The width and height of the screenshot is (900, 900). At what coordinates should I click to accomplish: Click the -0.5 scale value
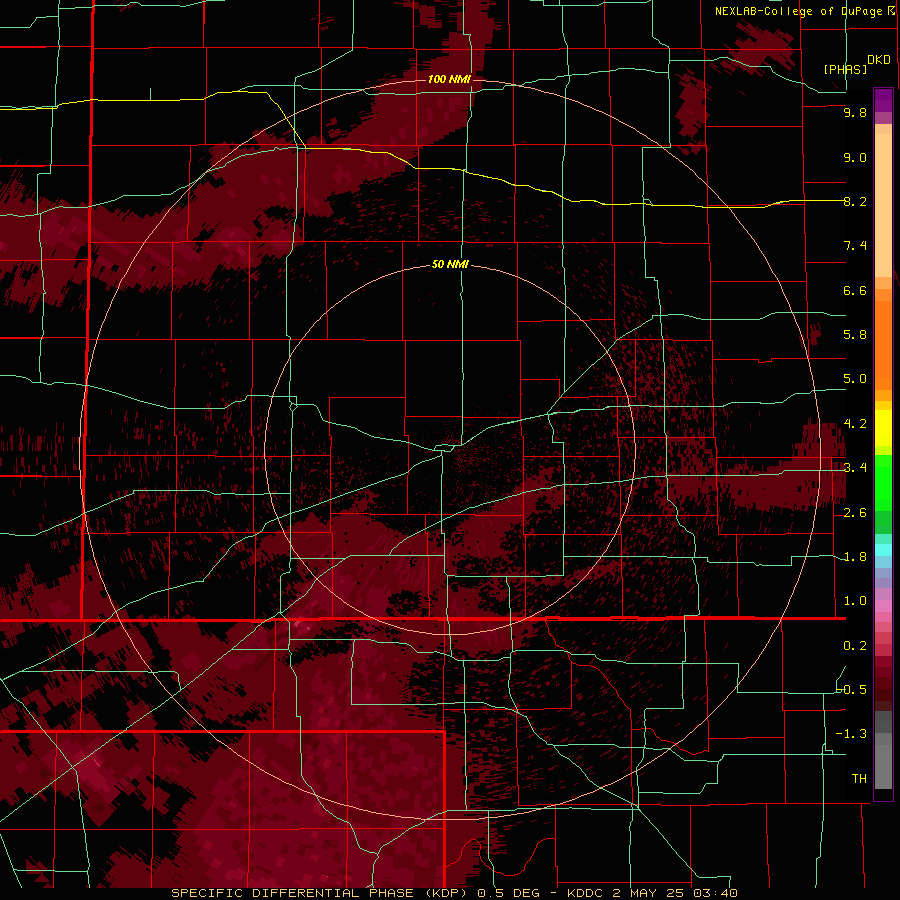852,690
